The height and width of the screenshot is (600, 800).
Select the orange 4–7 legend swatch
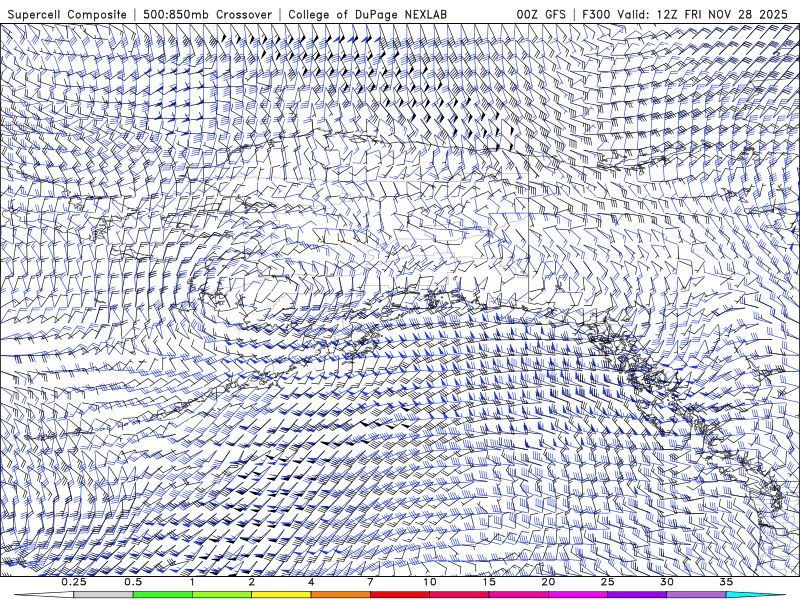(x=341, y=595)
